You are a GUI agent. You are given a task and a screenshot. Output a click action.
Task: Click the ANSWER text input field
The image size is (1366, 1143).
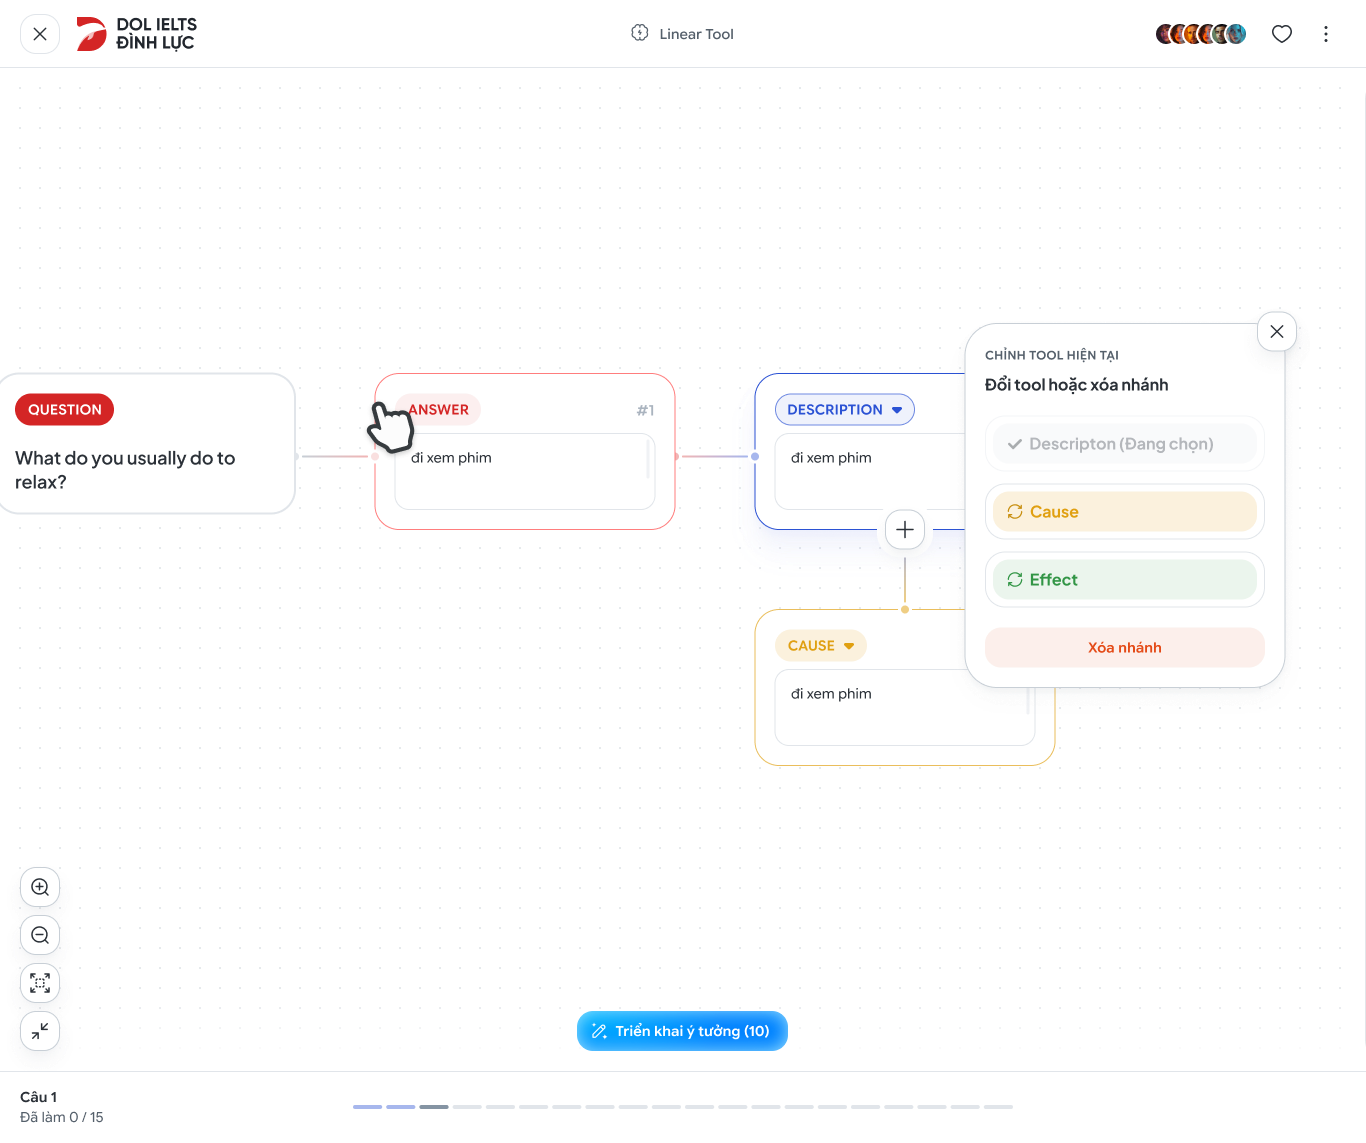point(525,472)
